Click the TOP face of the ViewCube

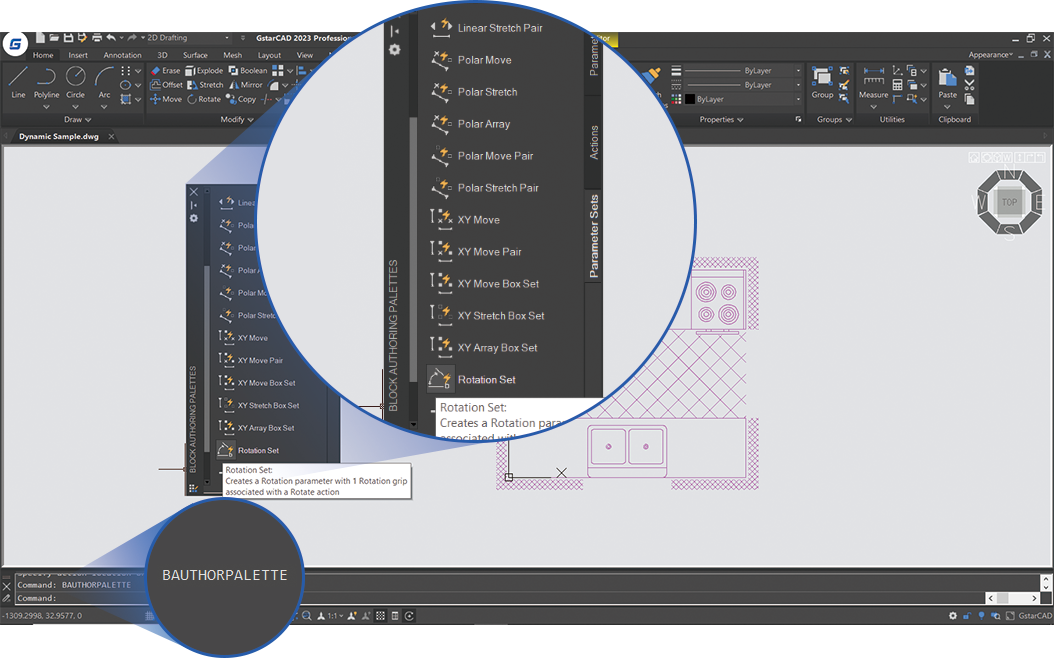1009,202
